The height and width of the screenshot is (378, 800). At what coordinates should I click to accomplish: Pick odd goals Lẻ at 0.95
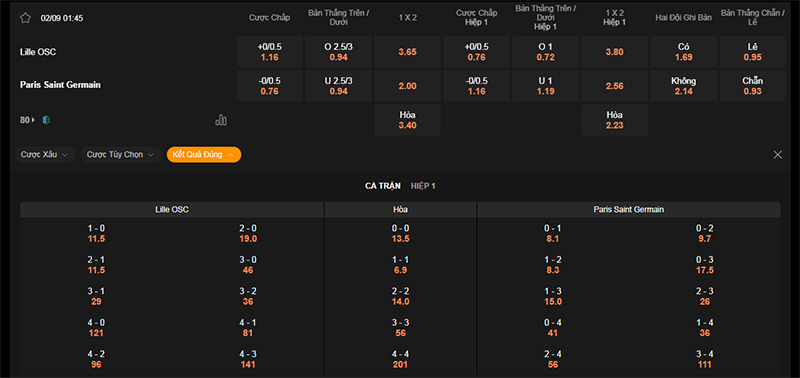[753, 52]
